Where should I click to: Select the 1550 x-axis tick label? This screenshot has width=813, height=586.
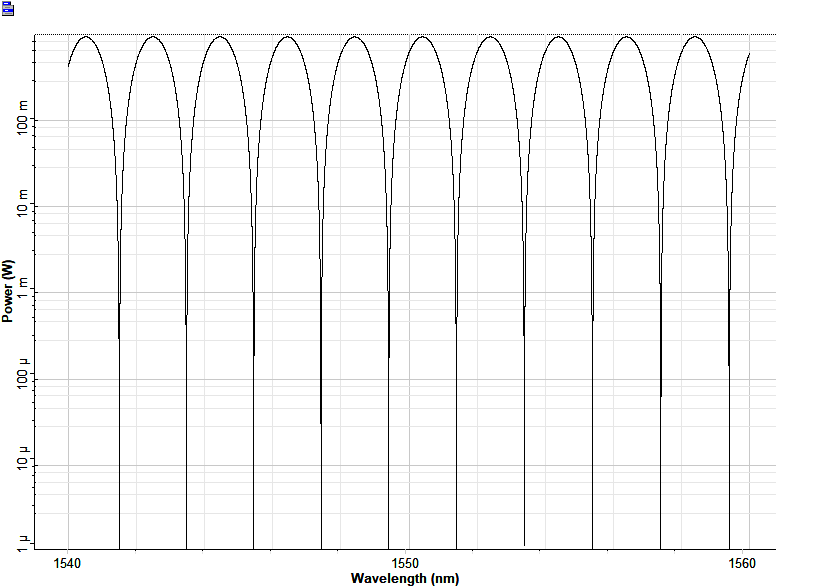[x=405, y=563]
